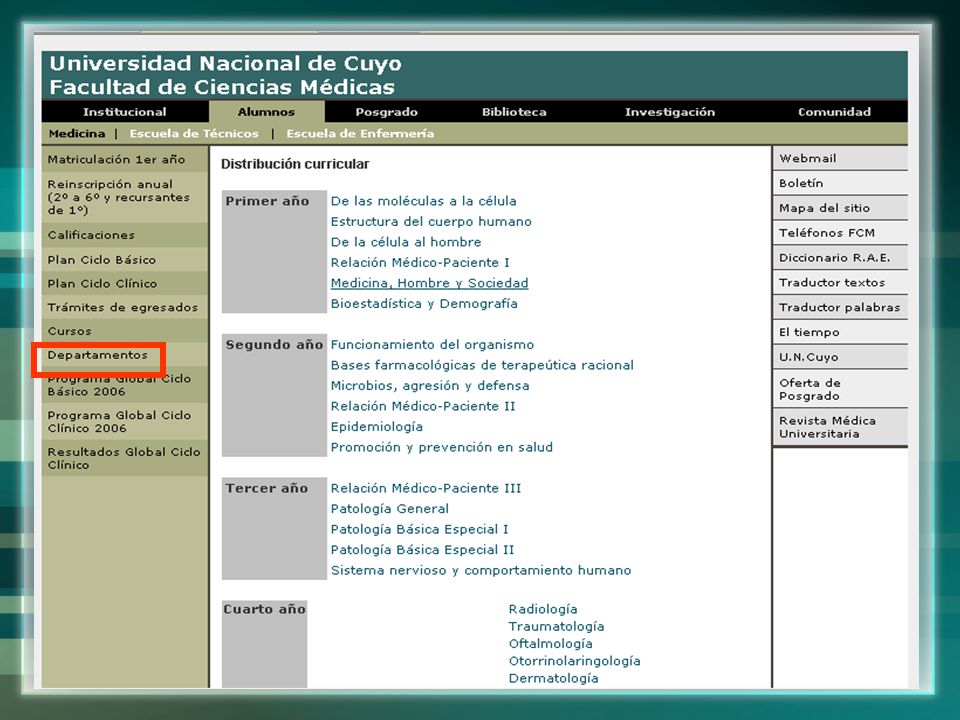Open Traductor textos
The height and width of the screenshot is (720, 960).
(841, 282)
